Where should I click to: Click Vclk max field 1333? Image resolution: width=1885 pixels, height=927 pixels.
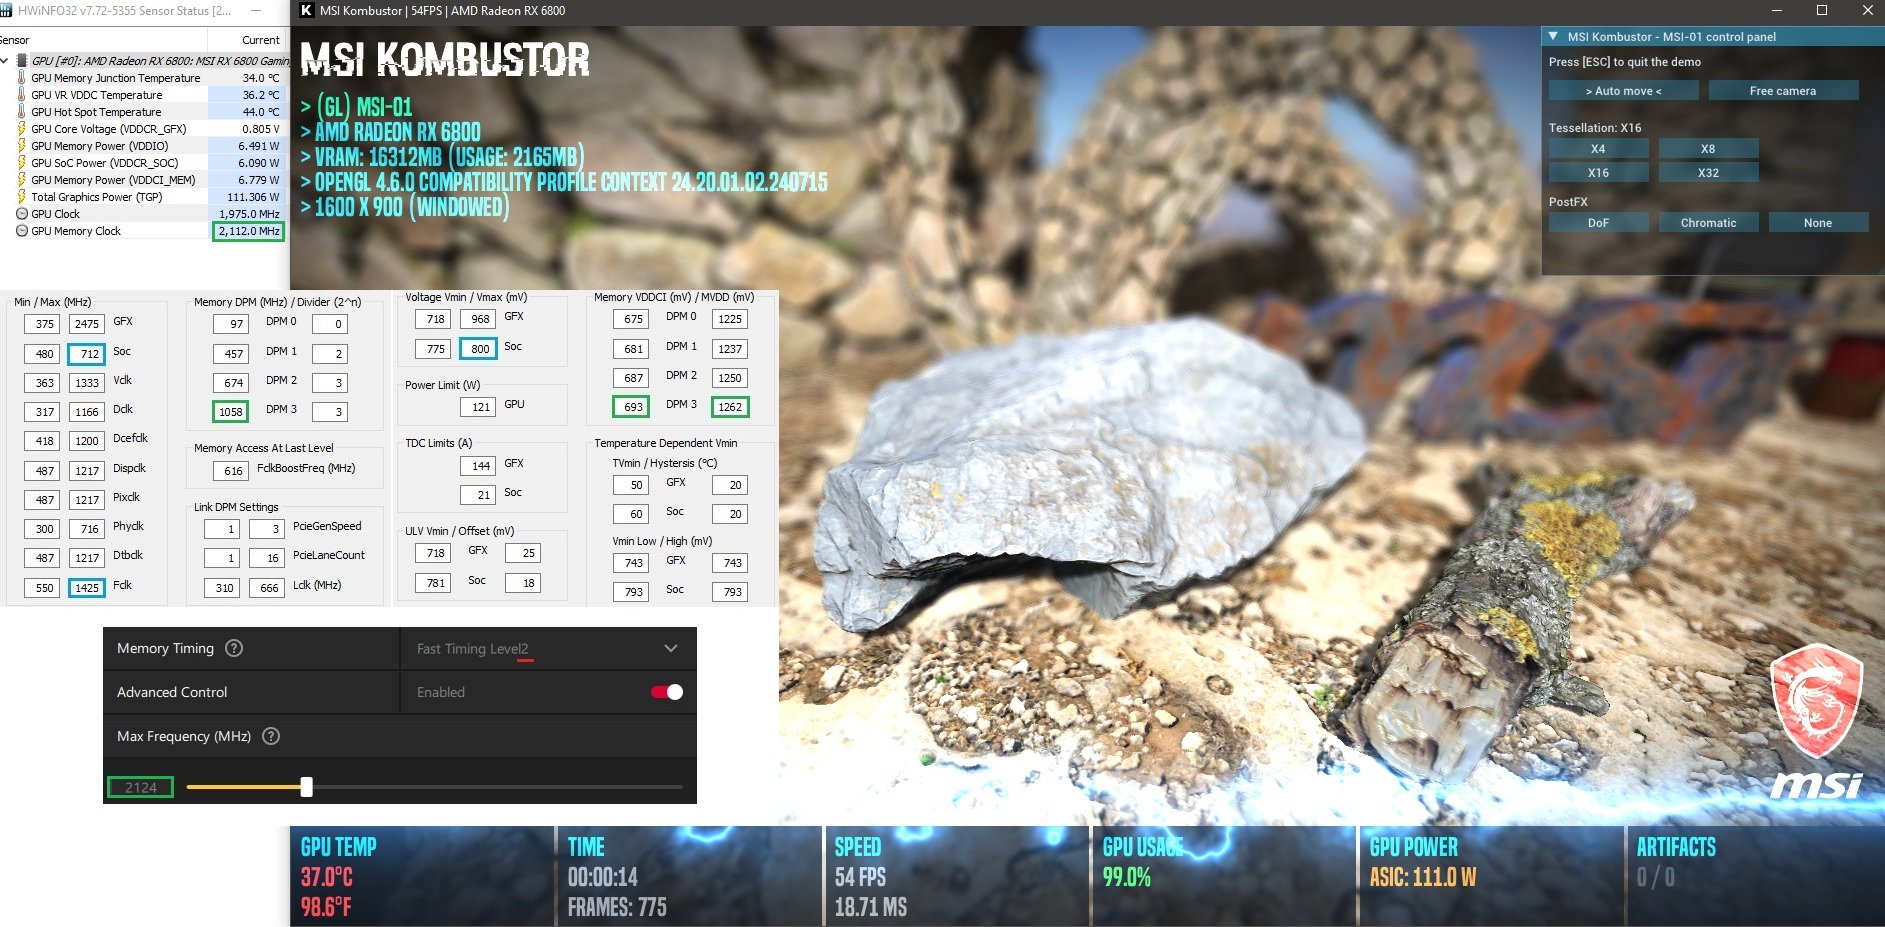(x=87, y=383)
